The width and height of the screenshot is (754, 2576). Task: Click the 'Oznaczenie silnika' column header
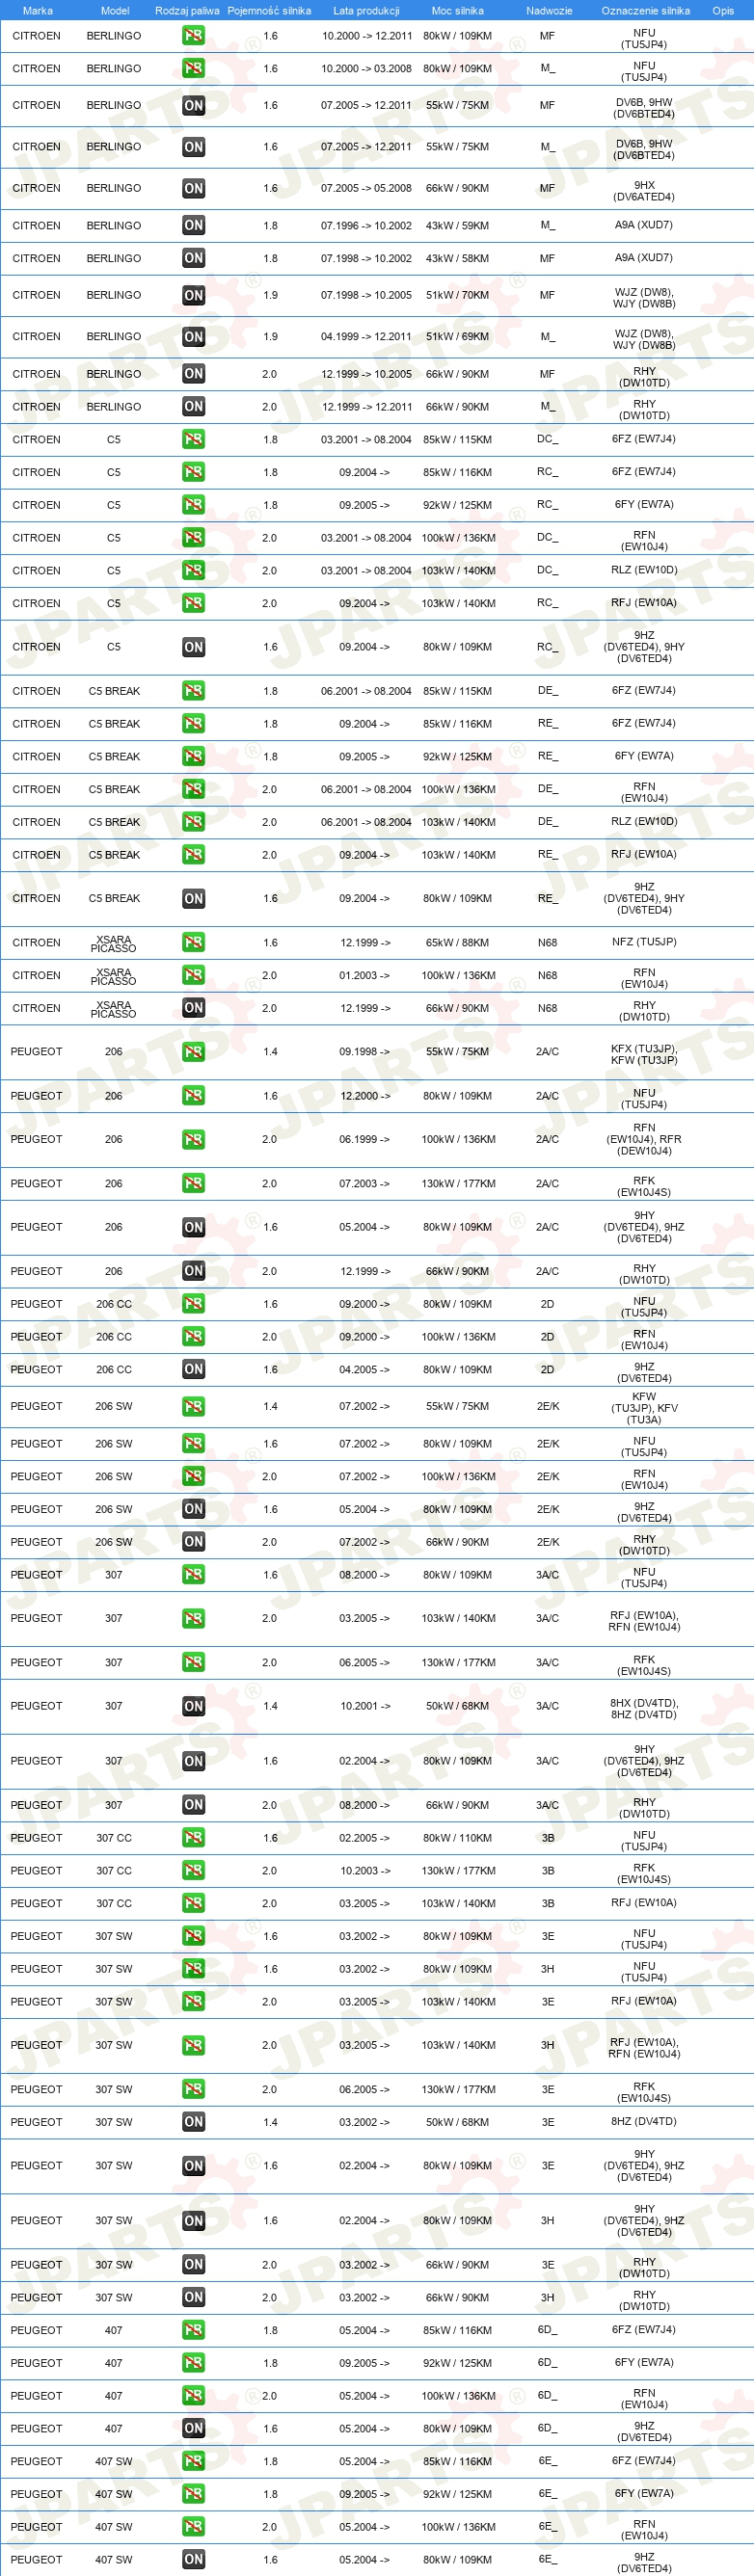pos(645,10)
